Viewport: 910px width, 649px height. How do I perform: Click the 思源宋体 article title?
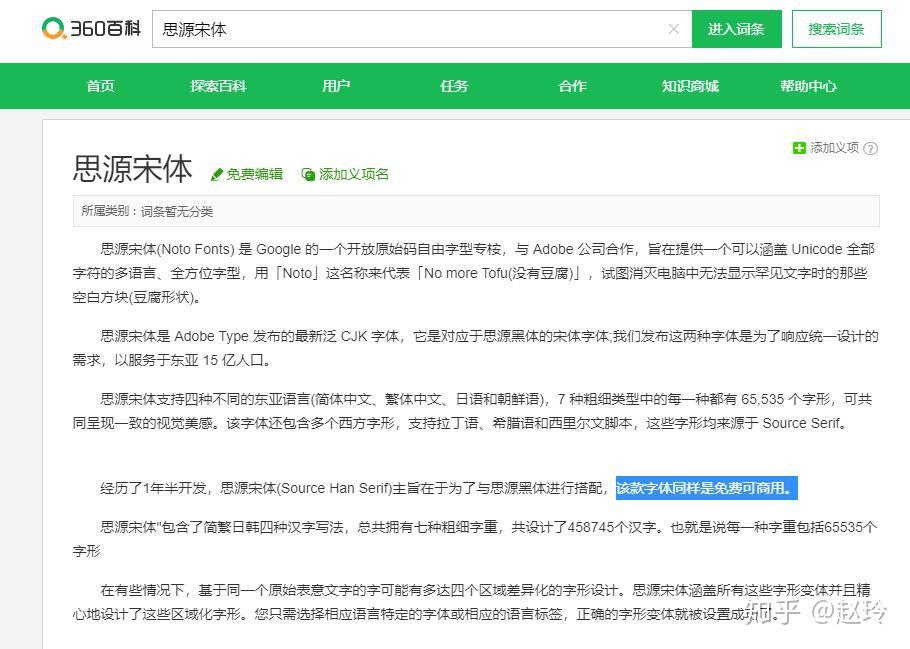pos(132,169)
